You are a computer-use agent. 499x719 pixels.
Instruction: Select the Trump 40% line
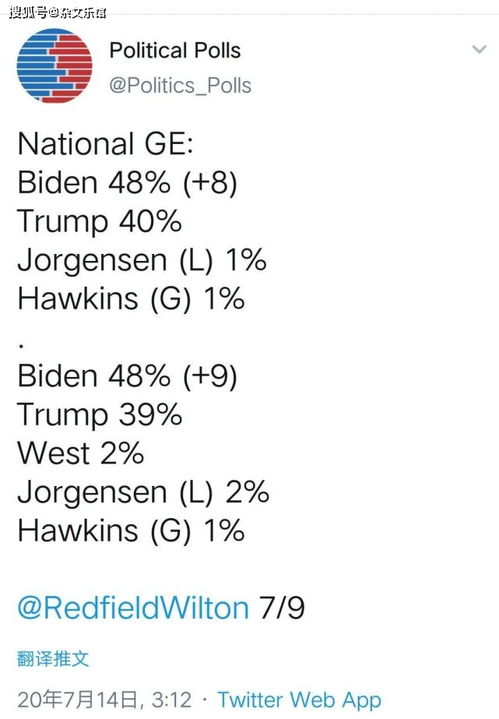(100, 221)
